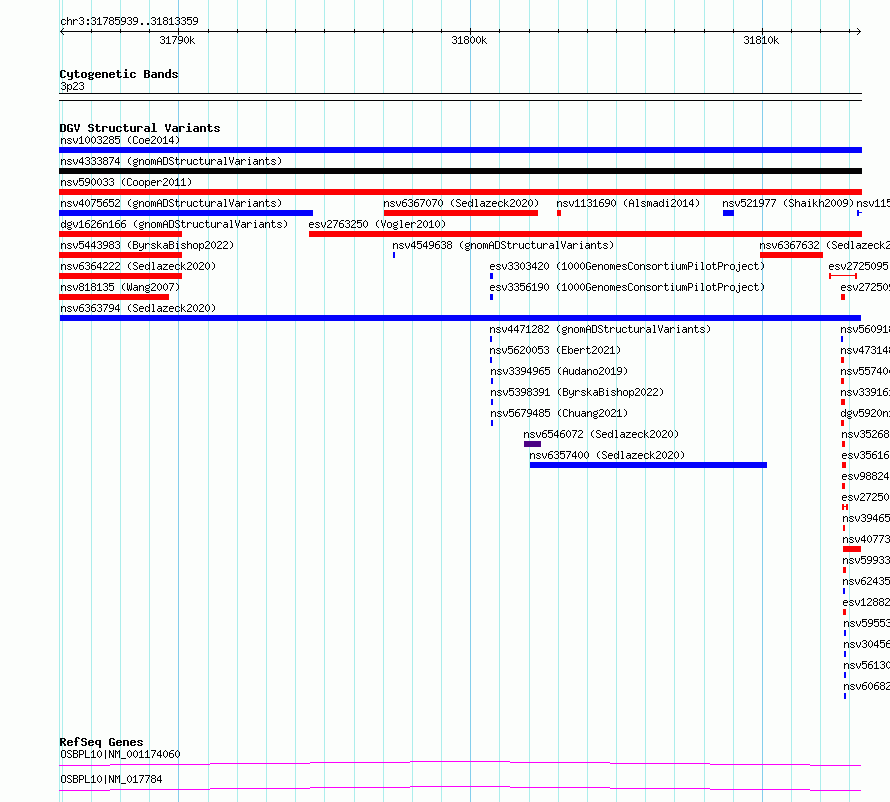Open nsv6367632 Sedlazeck variant label
890x802 pixels.
[825, 245]
